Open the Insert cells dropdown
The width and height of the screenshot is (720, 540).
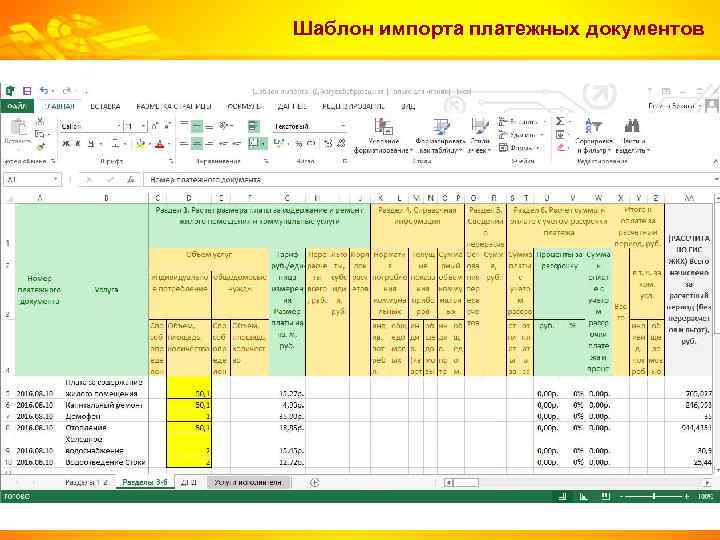[523, 122]
